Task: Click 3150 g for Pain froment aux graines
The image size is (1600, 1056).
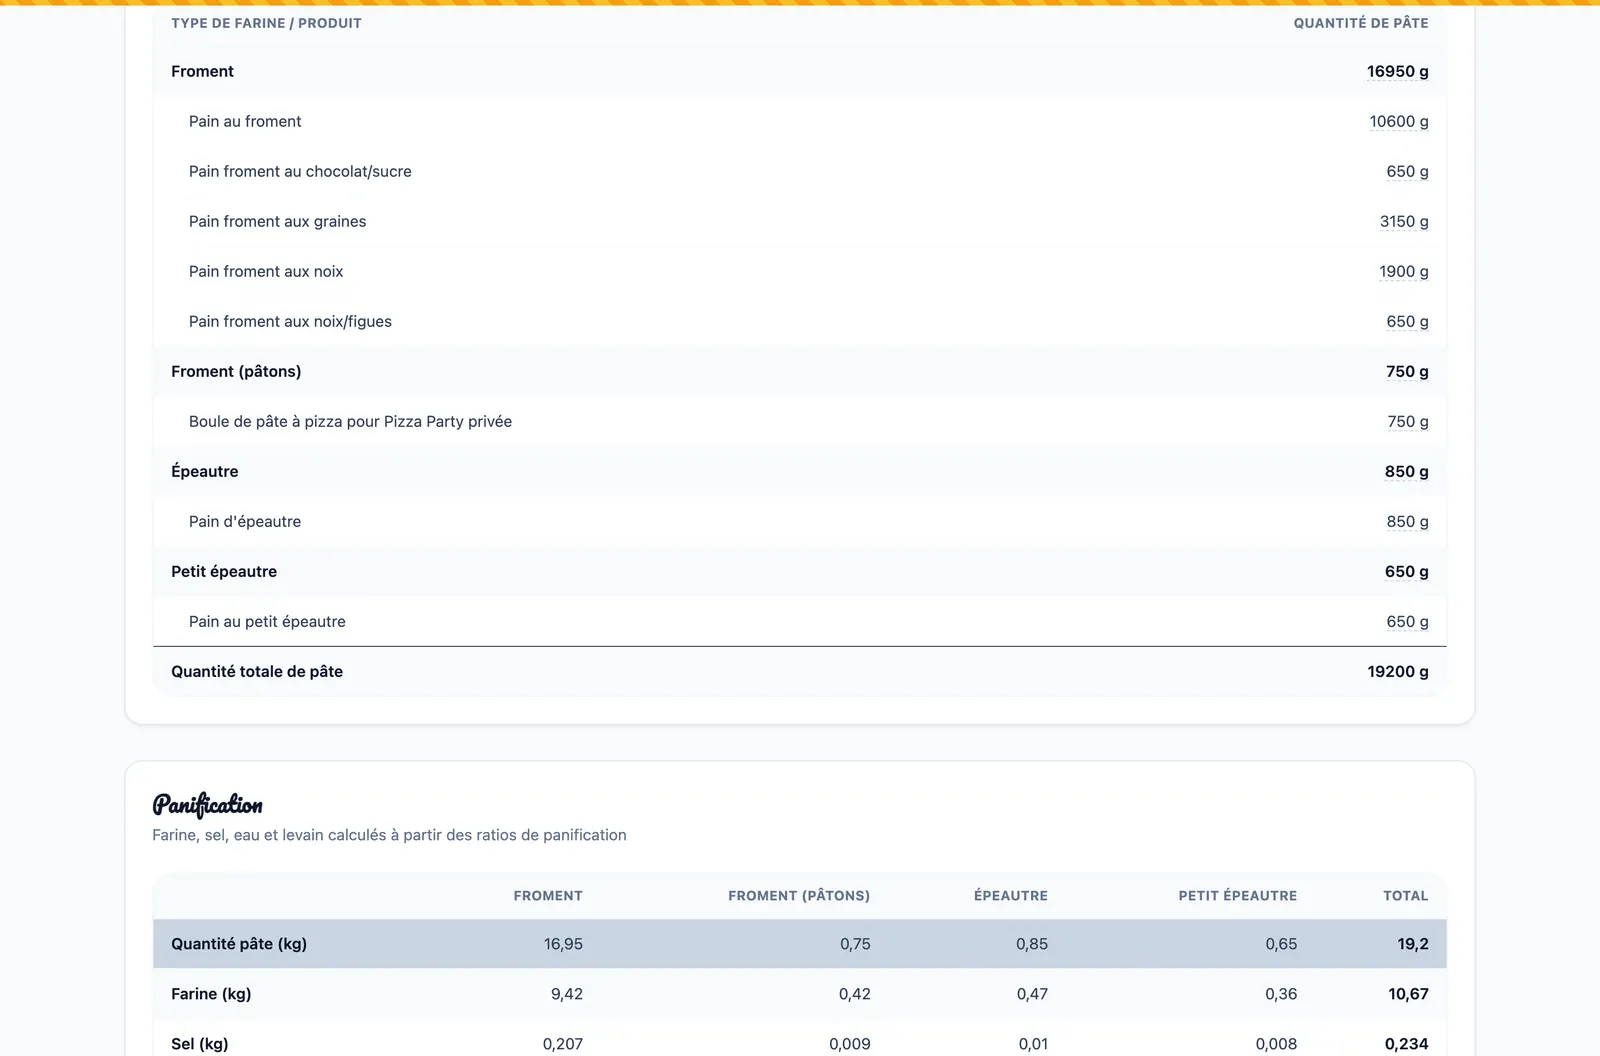Action: pos(1404,221)
